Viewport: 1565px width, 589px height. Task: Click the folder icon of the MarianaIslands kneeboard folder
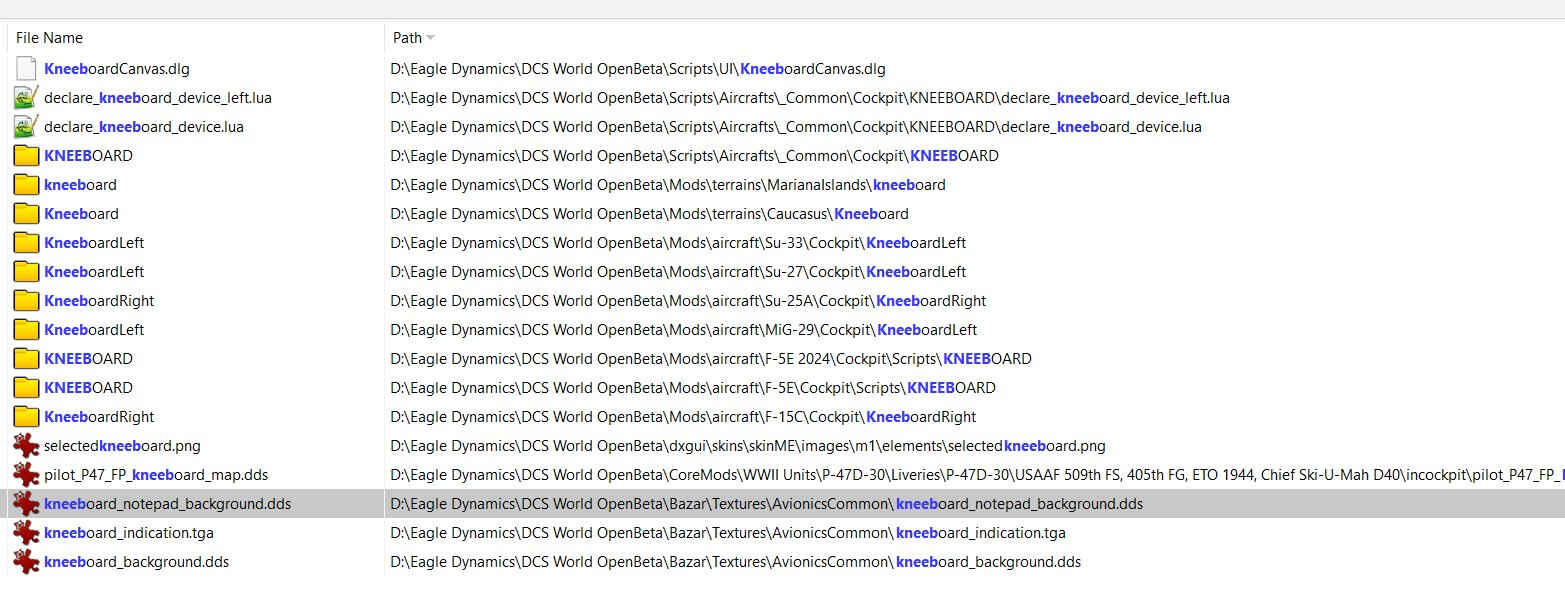point(27,185)
